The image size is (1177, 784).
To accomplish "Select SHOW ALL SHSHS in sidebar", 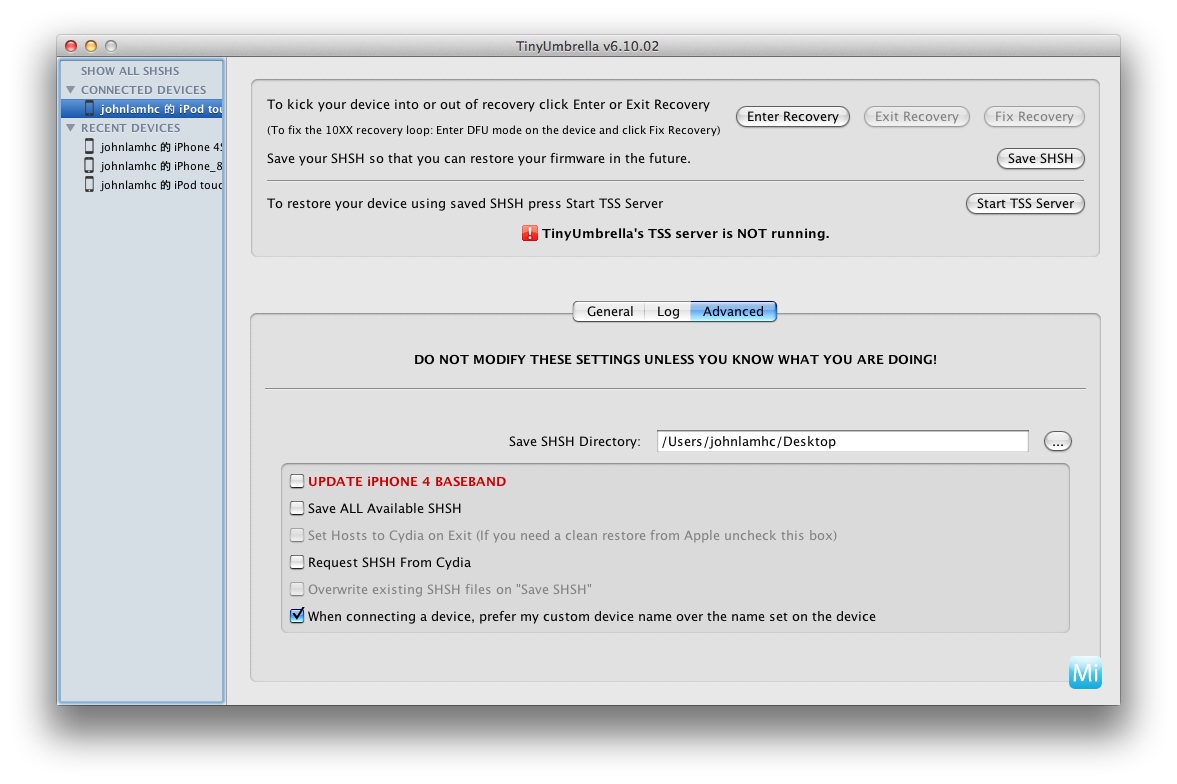I will pos(130,71).
